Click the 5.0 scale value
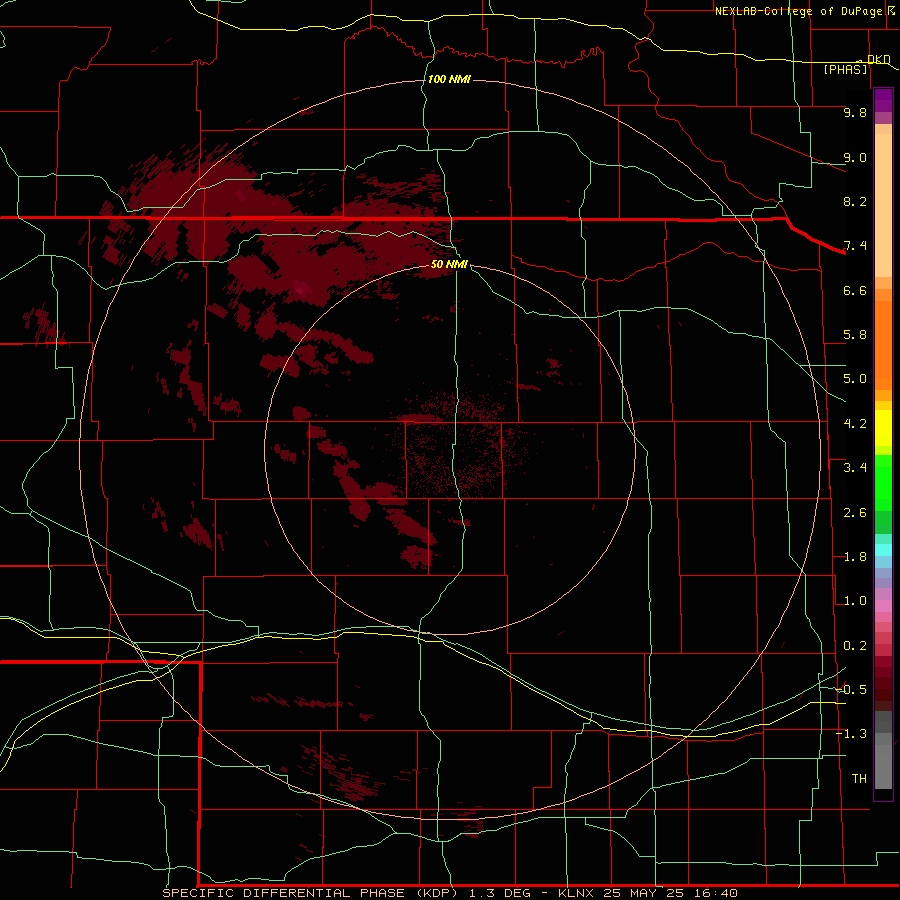 tap(855, 379)
